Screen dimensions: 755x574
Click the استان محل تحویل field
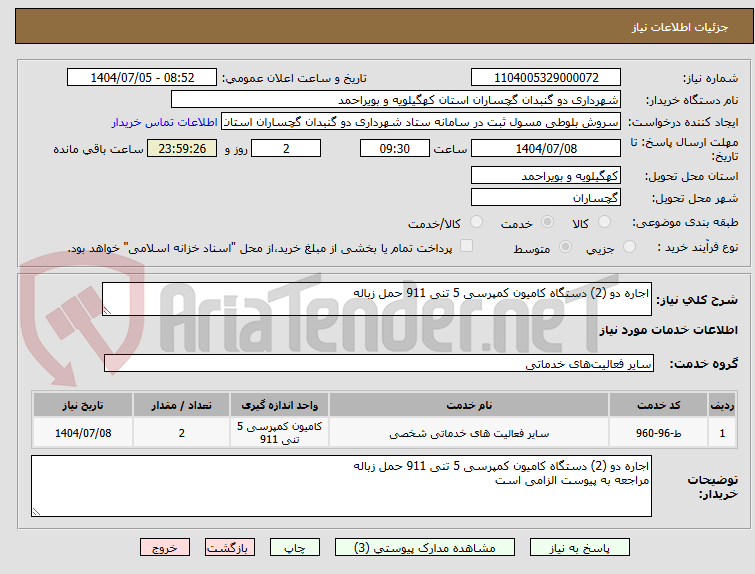[x=546, y=175]
